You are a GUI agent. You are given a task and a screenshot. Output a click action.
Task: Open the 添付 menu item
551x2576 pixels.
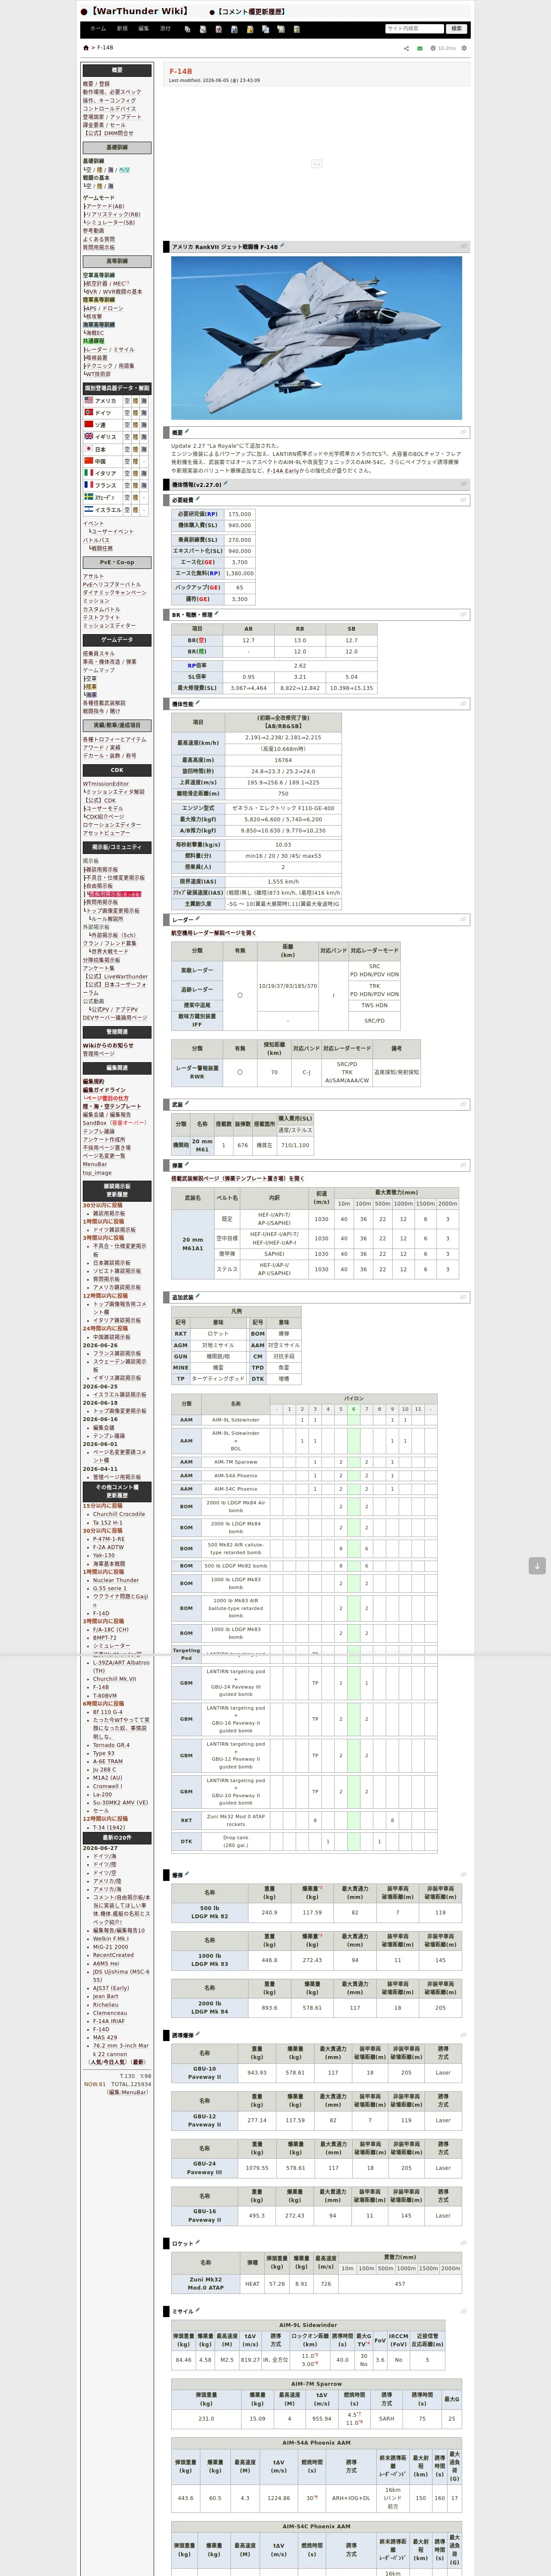(x=165, y=29)
